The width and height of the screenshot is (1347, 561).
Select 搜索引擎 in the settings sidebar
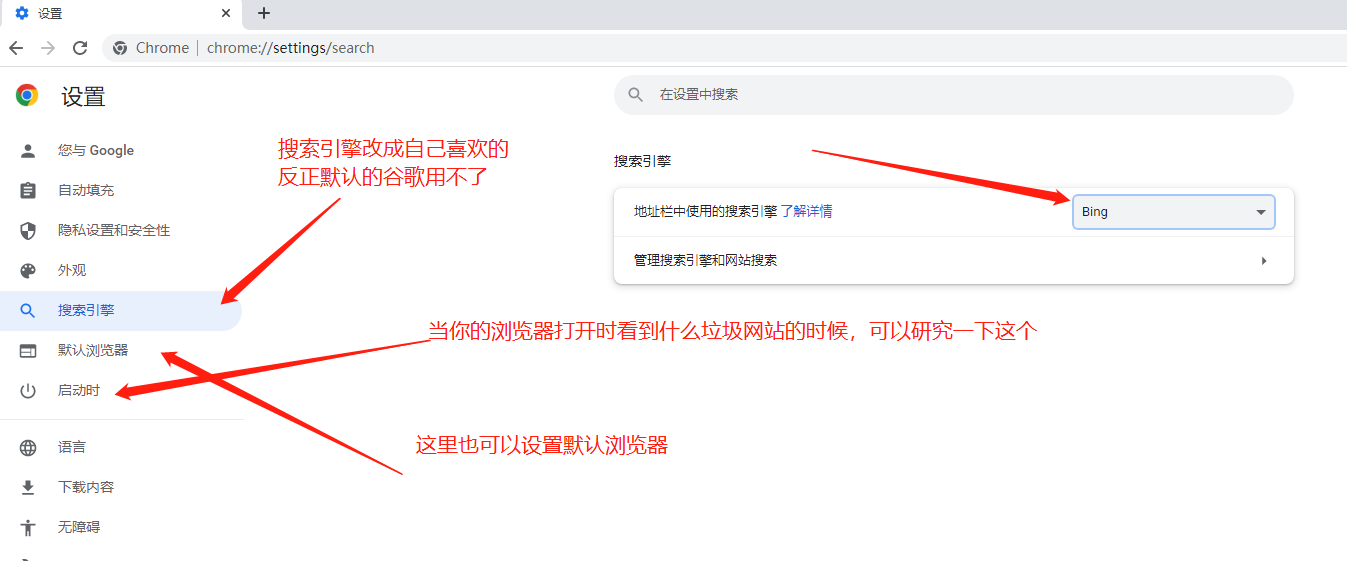86,311
